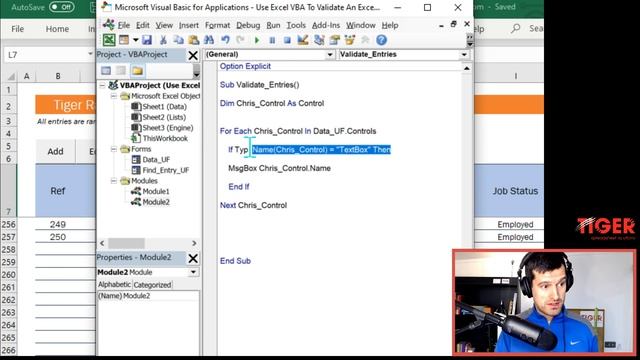
Task: Open the Window menu
Action: point(361,25)
